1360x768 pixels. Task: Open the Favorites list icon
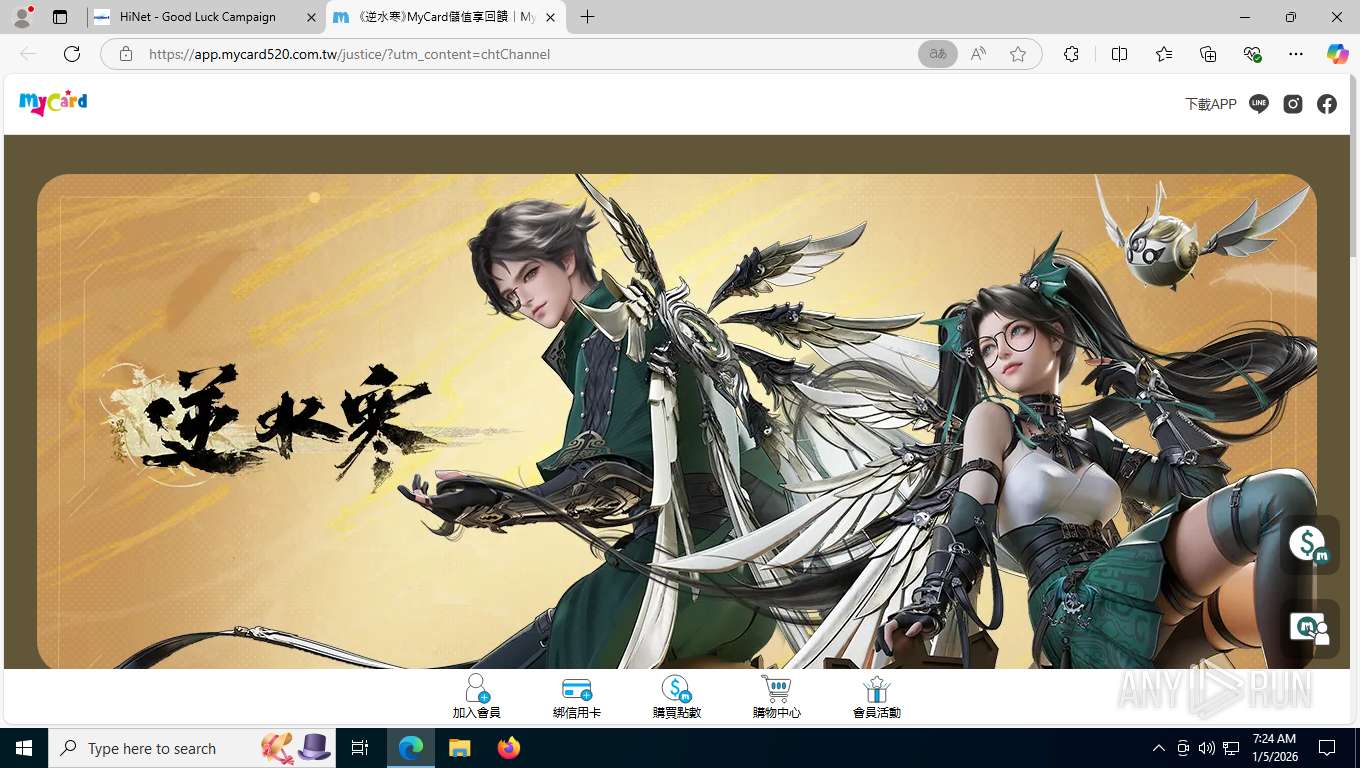click(1164, 54)
